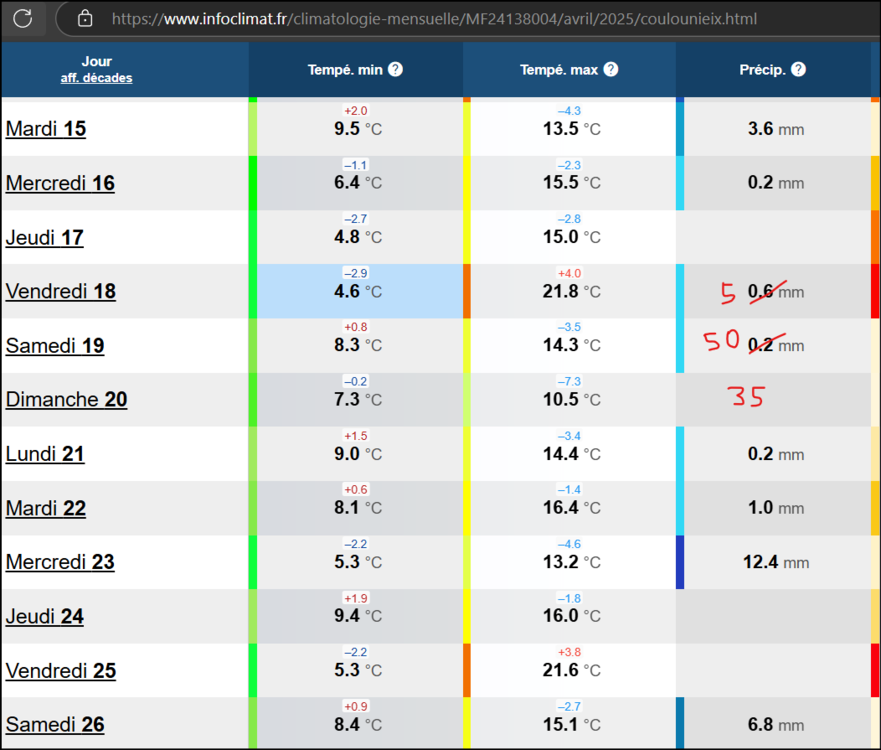Image resolution: width=881 pixels, height=750 pixels.
Task: Select 16.4 °C max temperature cell
Action: (571, 508)
